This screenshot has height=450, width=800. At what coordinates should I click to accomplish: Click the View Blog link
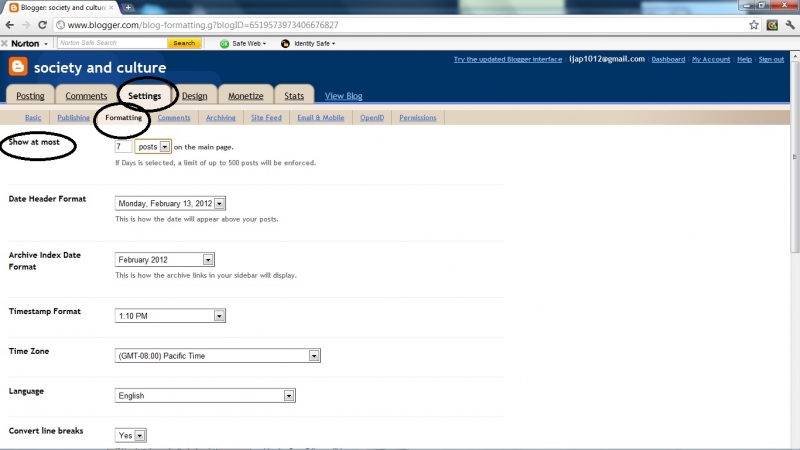(343, 96)
